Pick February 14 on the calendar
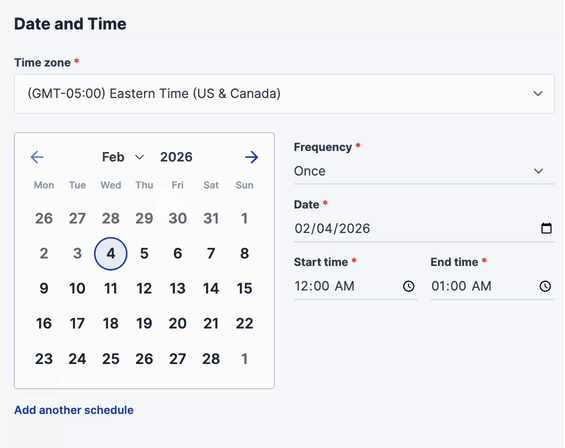 tap(211, 288)
